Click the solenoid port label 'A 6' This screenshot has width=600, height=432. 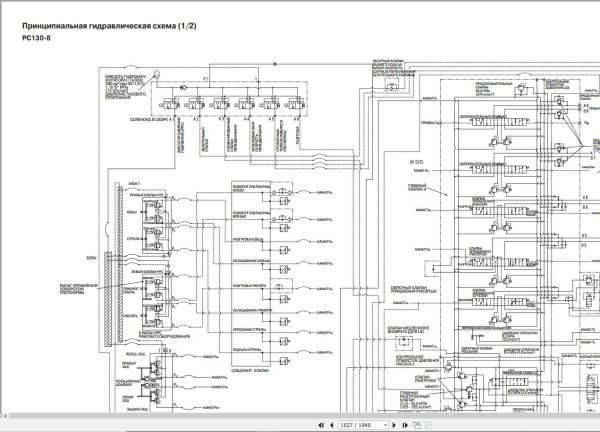click(297, 119)
